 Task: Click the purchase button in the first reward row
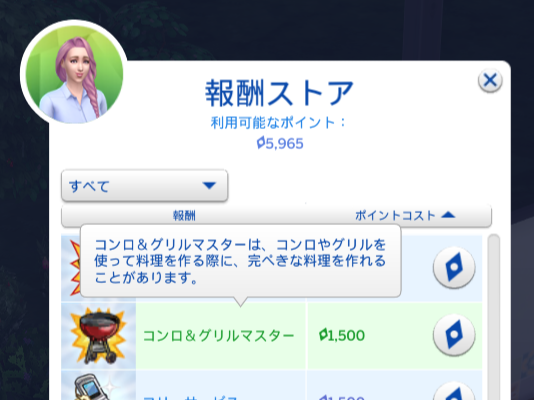click(x=454, y=268)
